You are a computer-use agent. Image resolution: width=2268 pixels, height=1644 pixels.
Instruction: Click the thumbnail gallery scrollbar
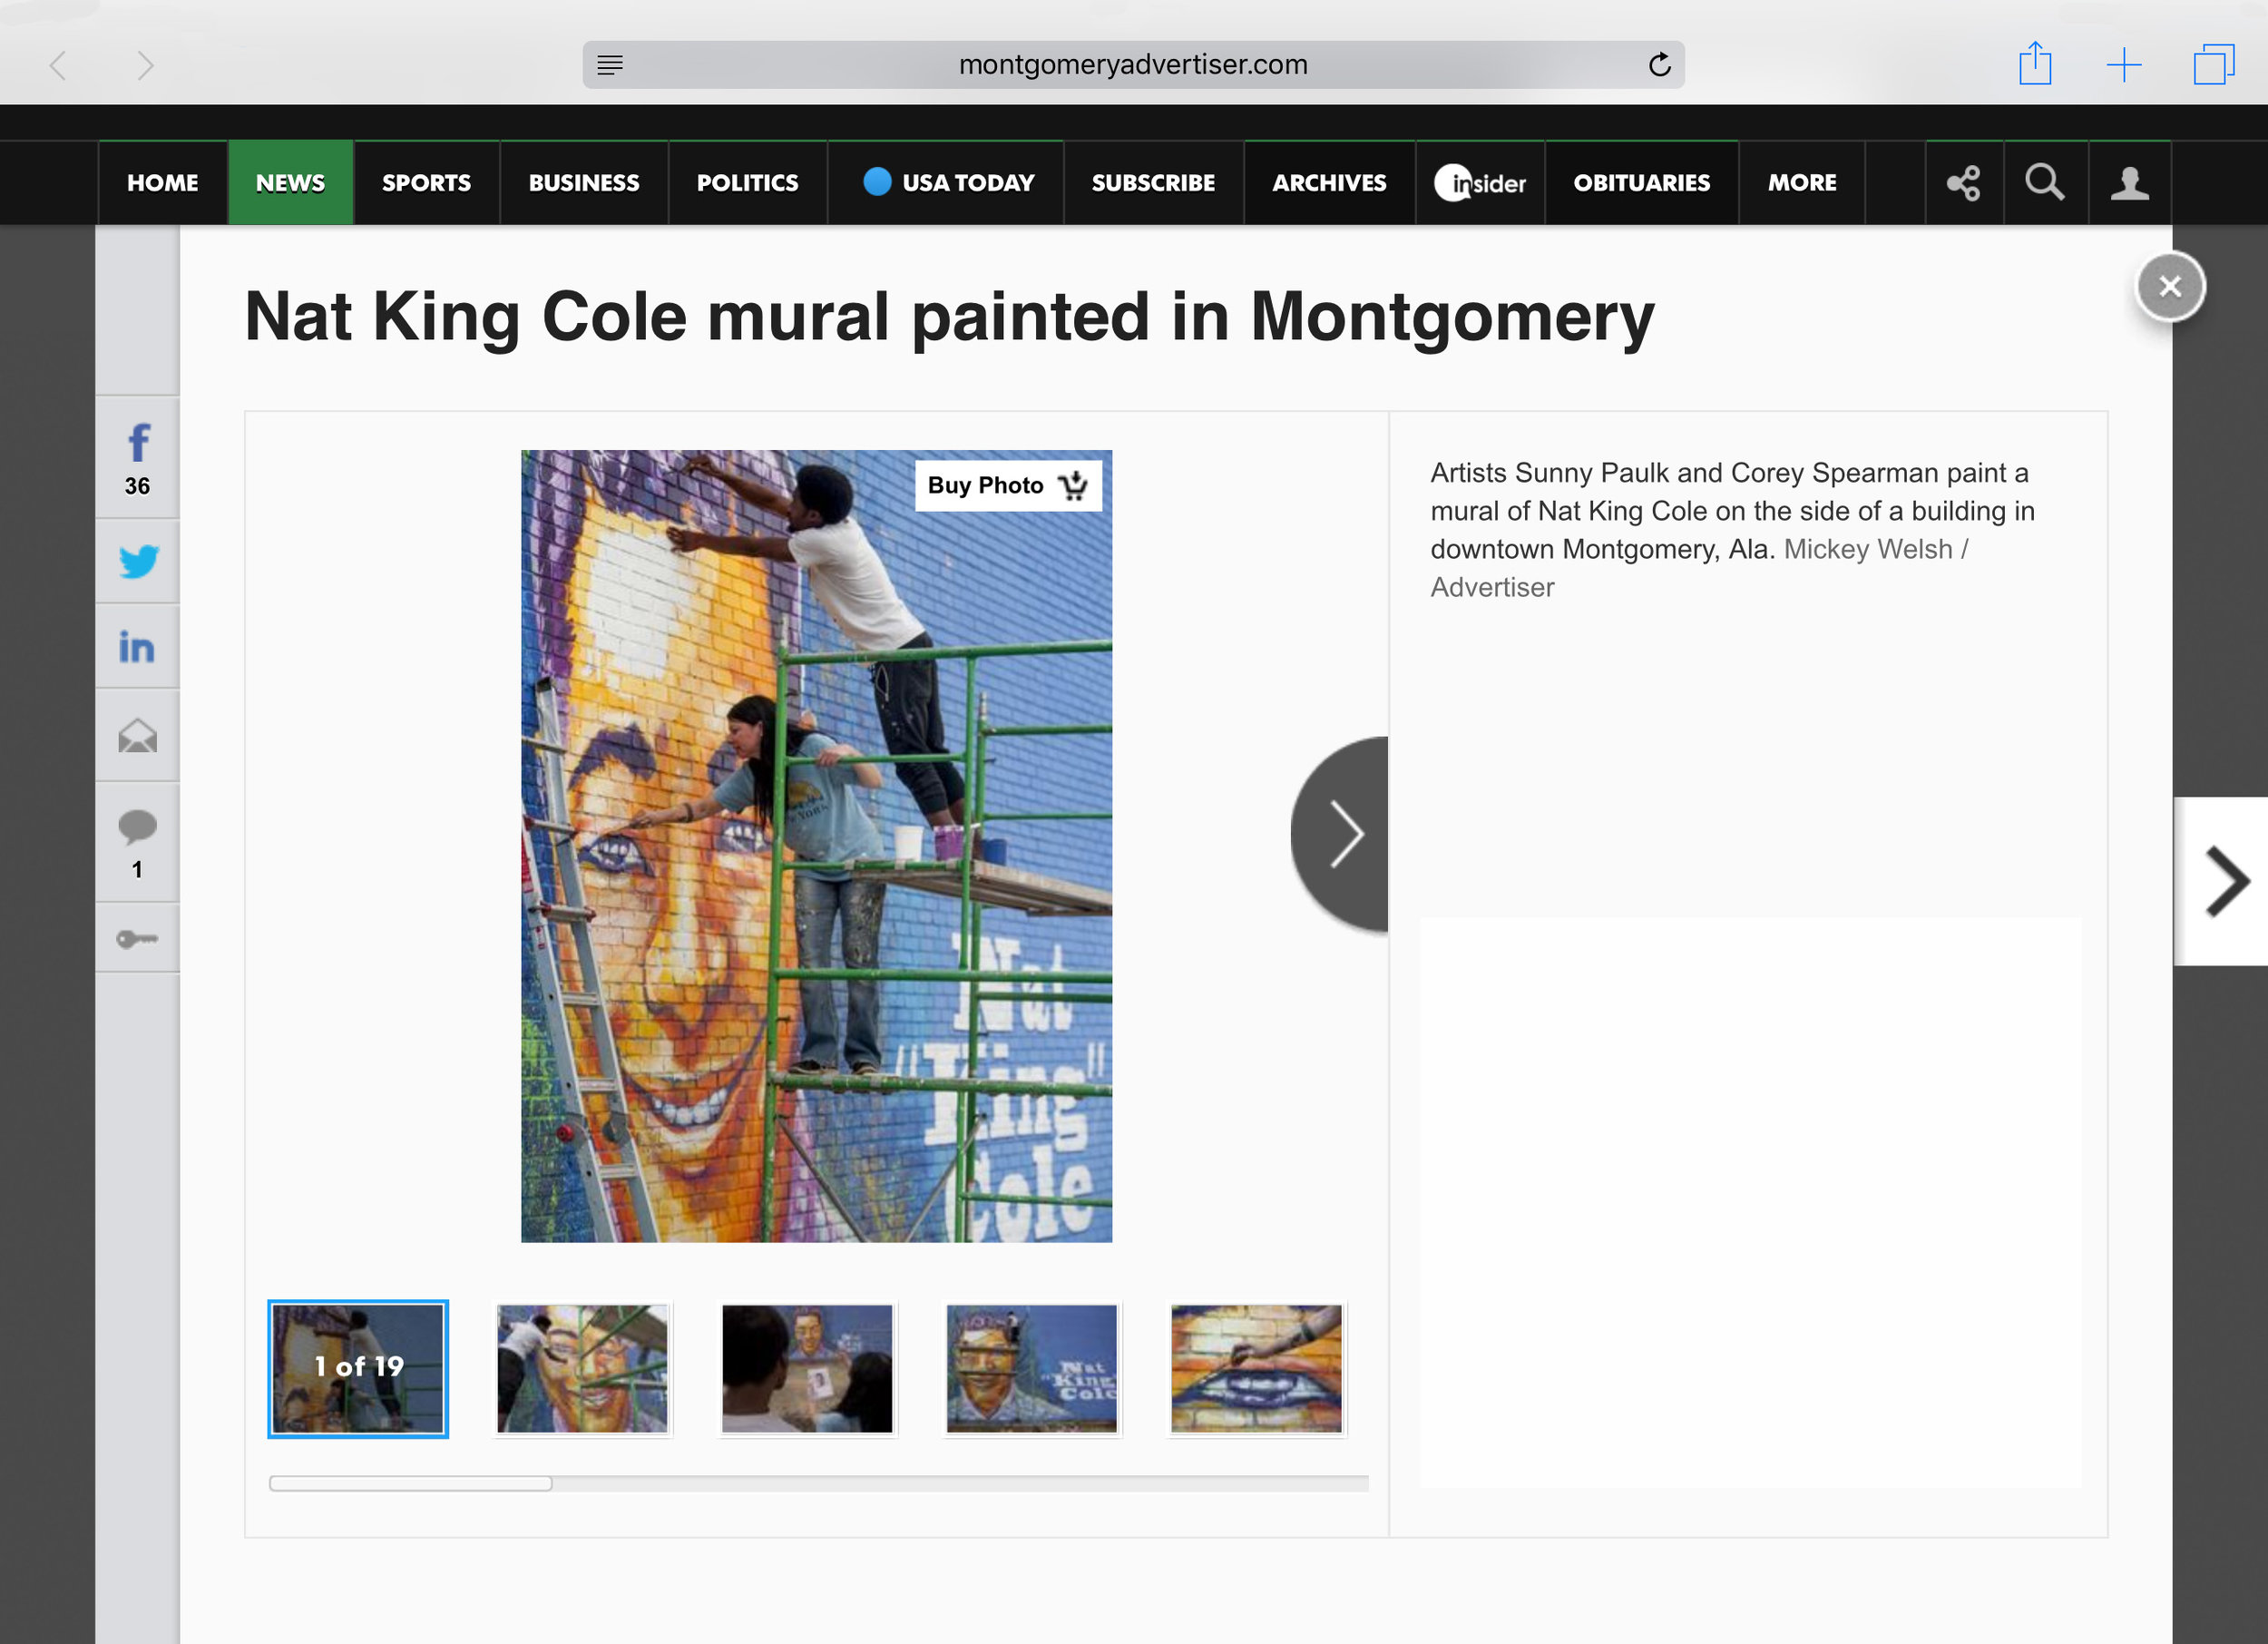point(818,1483)
